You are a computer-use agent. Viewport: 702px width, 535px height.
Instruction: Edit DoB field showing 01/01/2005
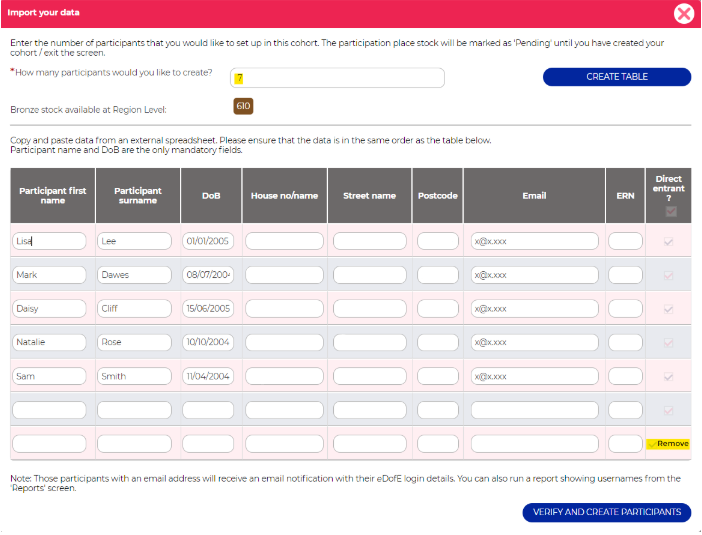click(x=208, y=241)
